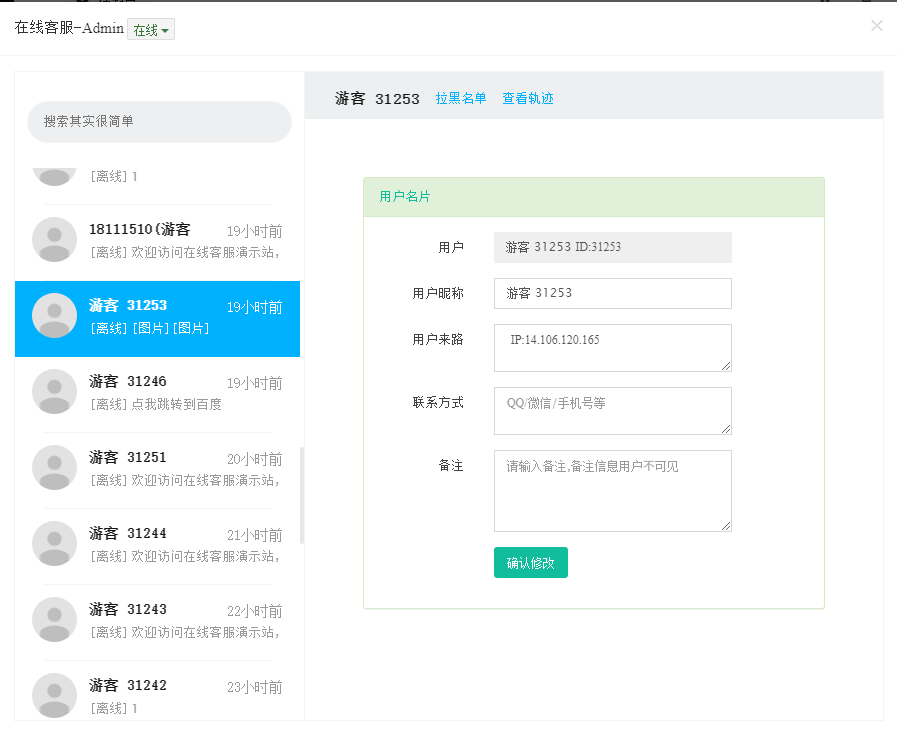The width and height of the screenshot is (897, 732).
Task: Click the avatar icon of 游客 31242
Action: [54, 695]
